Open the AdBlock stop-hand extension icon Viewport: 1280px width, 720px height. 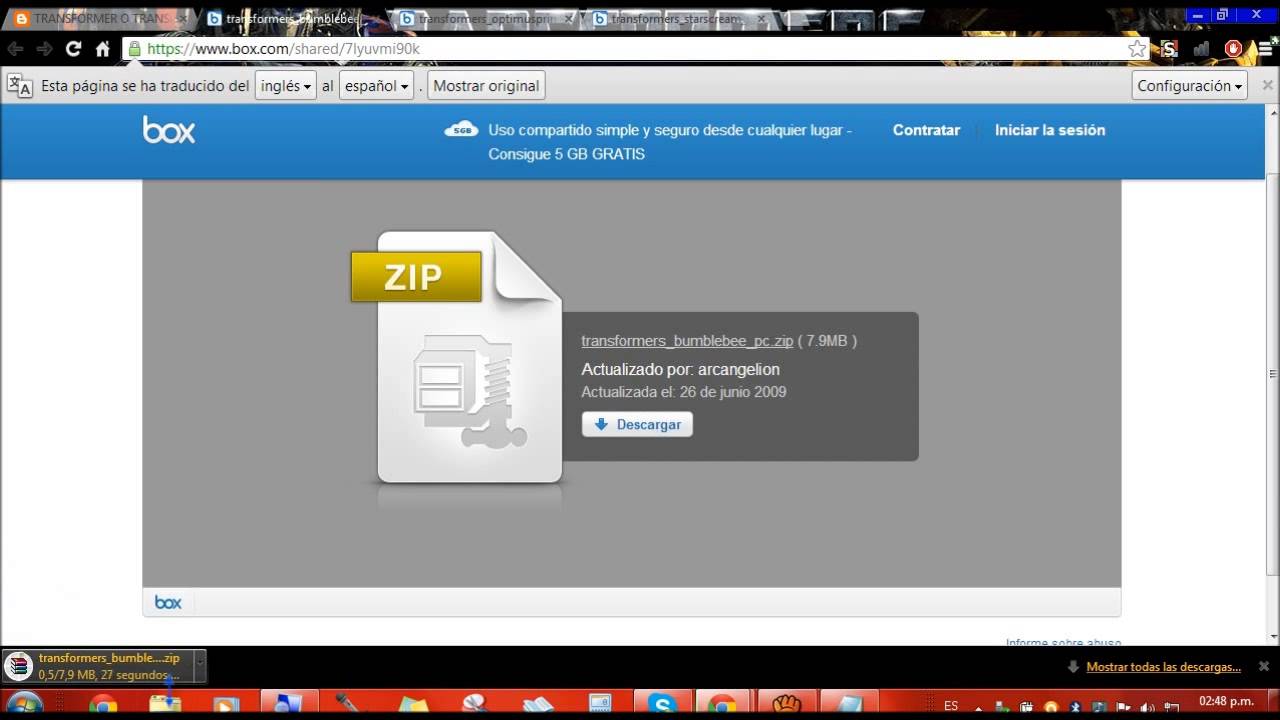[1234, 48]
